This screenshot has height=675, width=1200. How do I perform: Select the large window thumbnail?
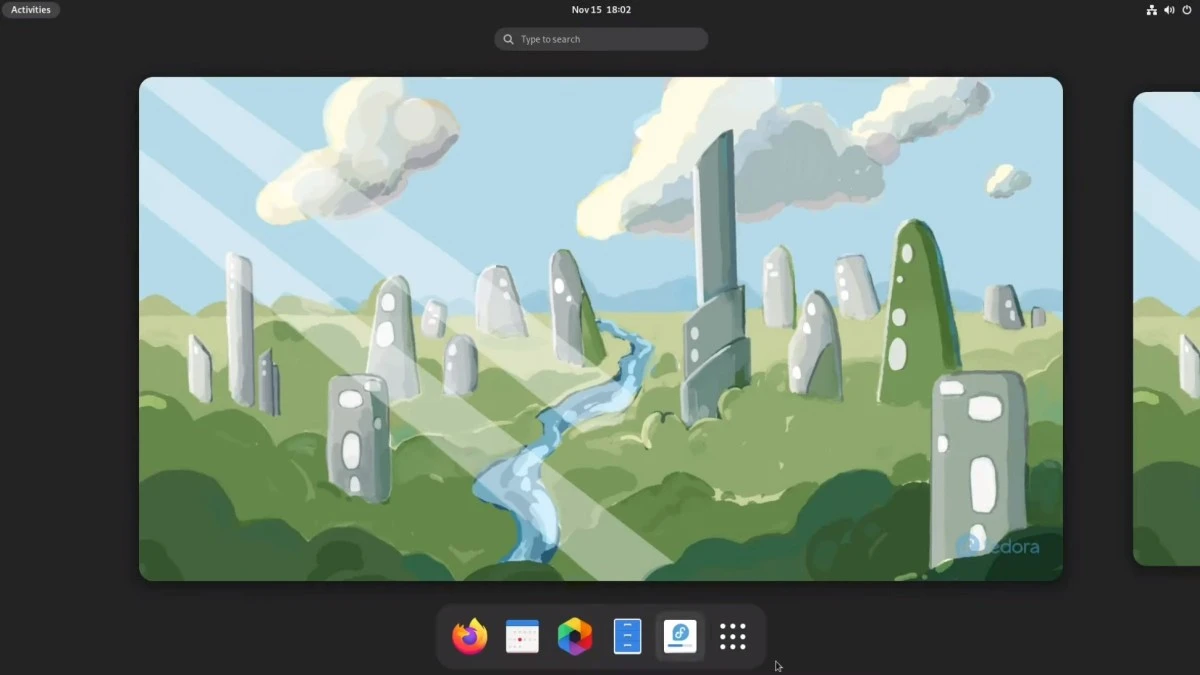pos(600,328)
